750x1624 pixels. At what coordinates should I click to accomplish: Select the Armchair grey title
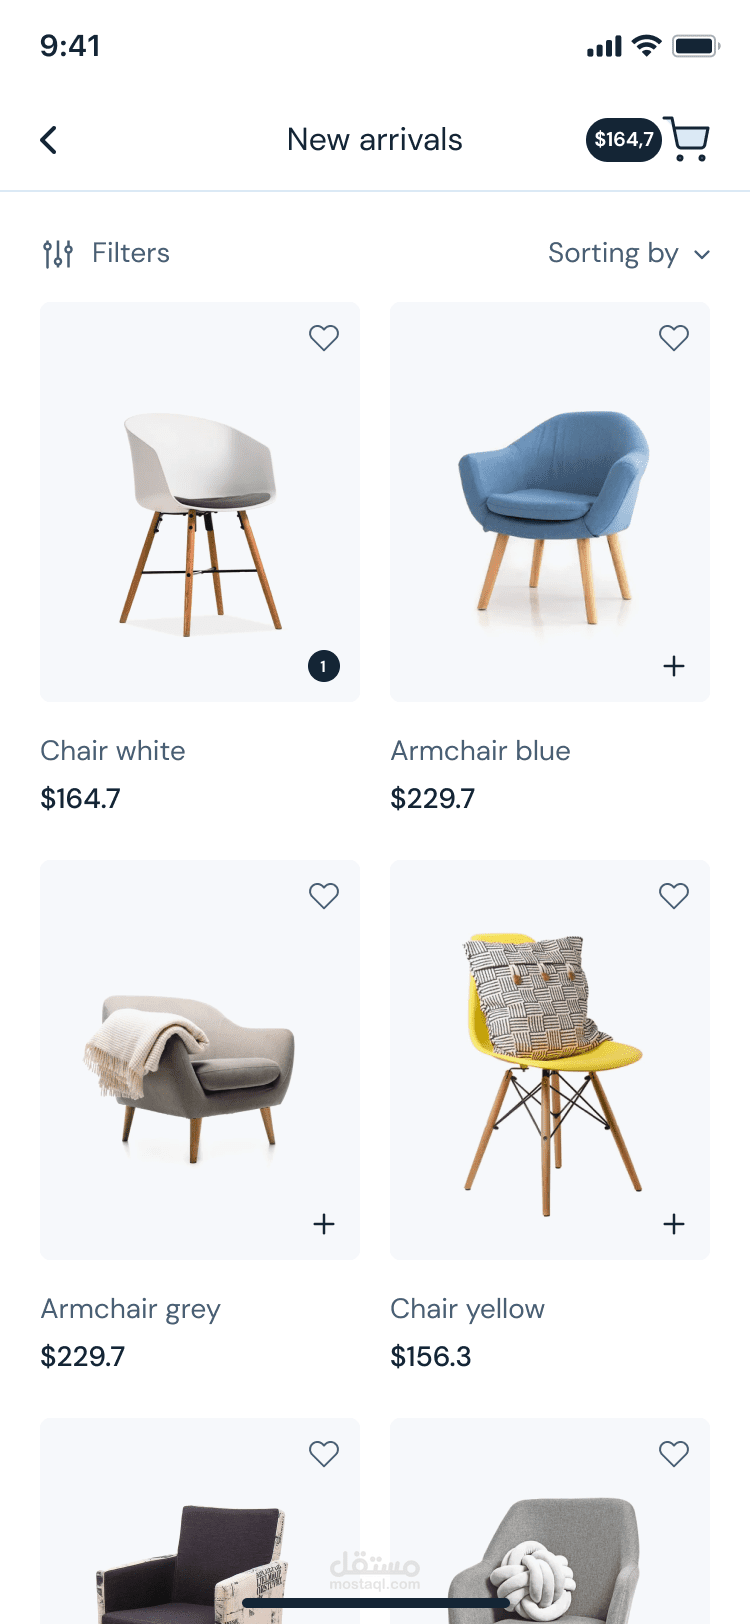(x=130, y=1309)
